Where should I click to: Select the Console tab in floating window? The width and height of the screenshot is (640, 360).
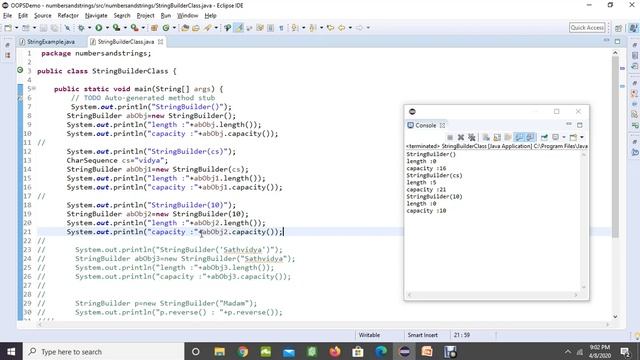coord(426,125)
